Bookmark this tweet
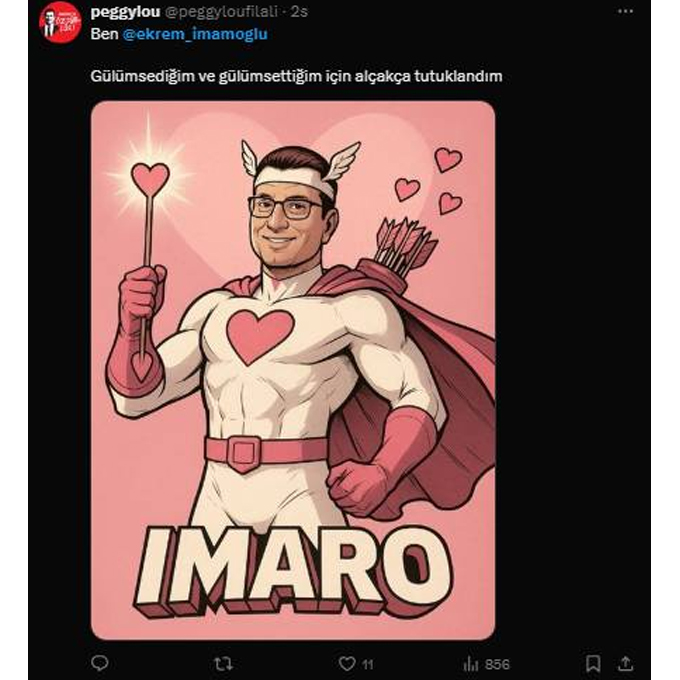This screenshot has width=680, height=680. (593, 664)
